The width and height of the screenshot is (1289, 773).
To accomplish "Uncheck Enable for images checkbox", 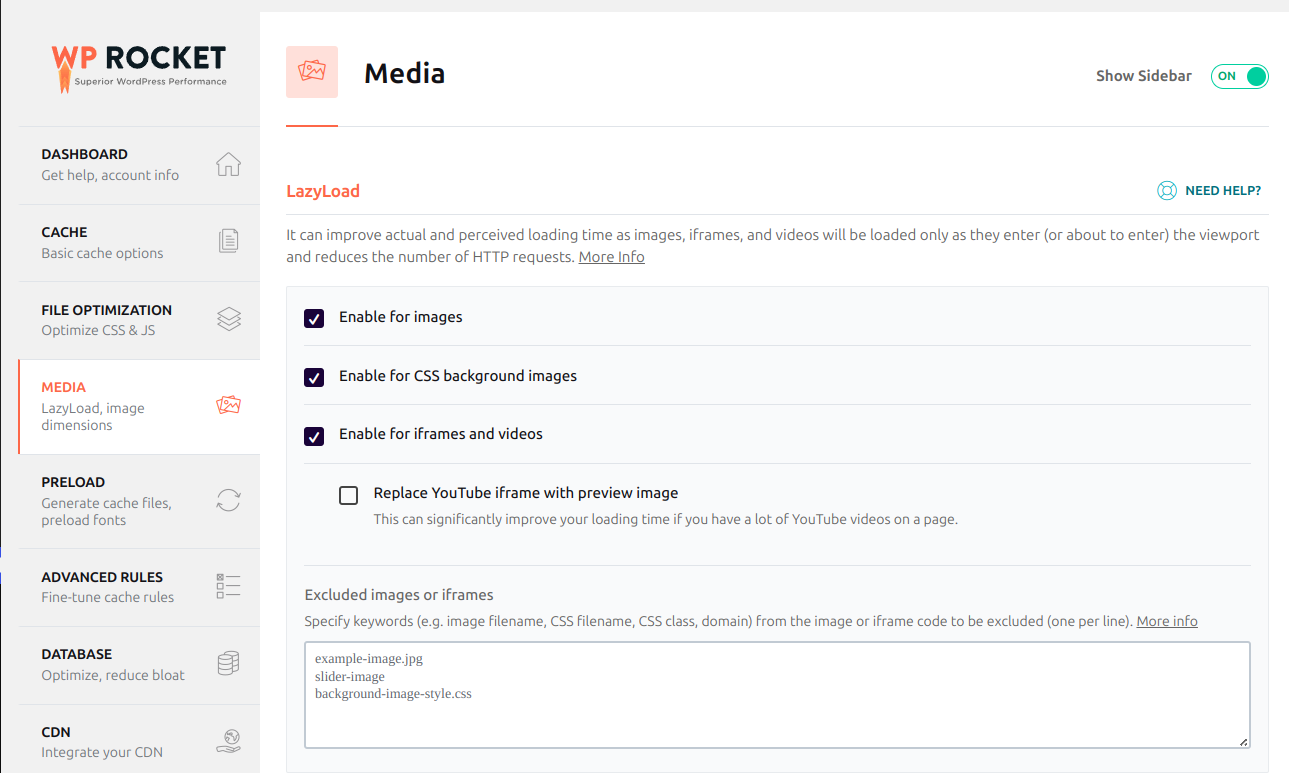I will 314,318.
